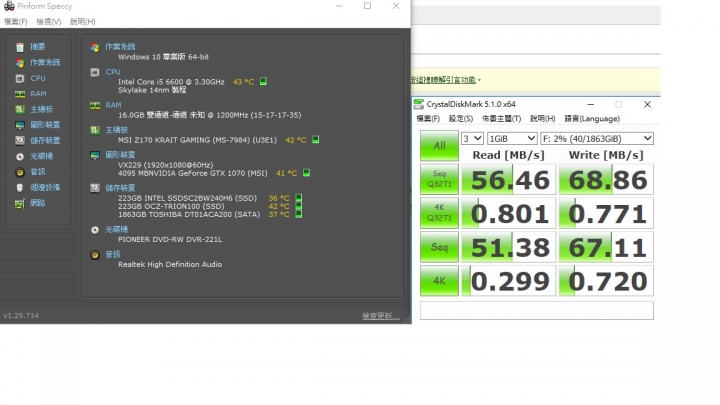Select the Graphics (圖形裝置) sidebar icon
The width and height of the screenshot is (720, 405).
point(20,125)
